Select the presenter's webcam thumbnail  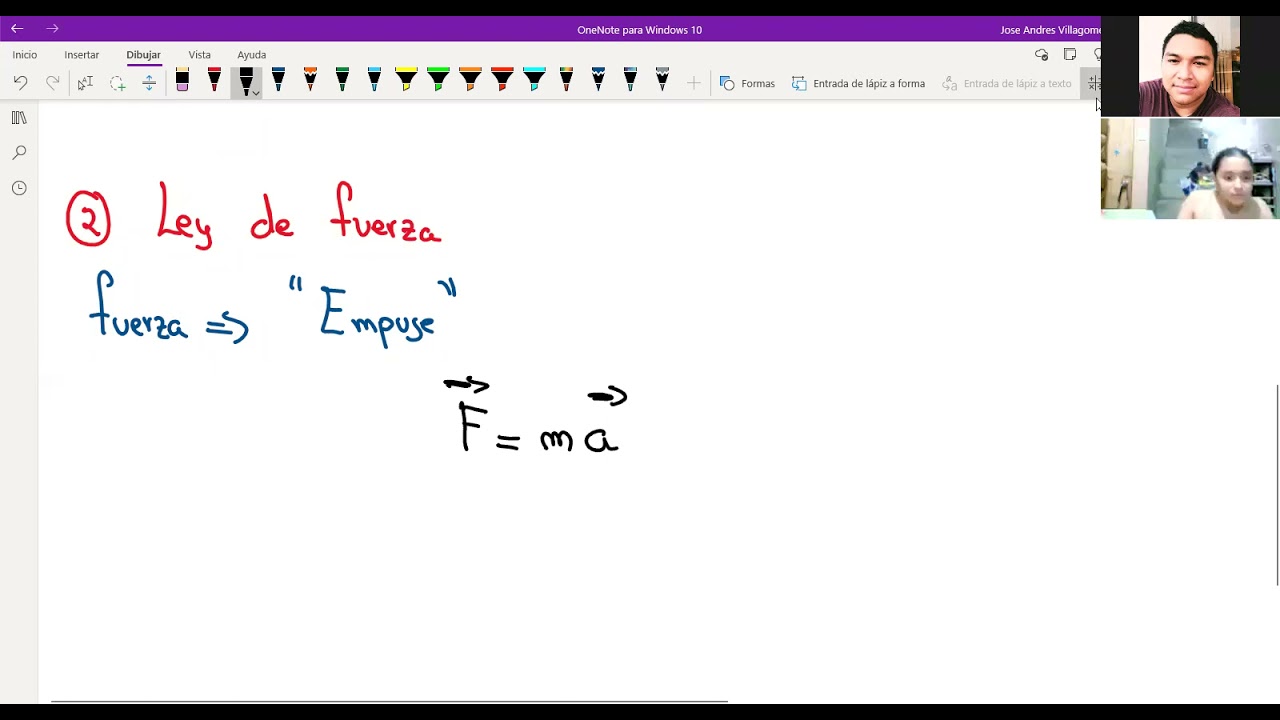tap(1189, 66)
